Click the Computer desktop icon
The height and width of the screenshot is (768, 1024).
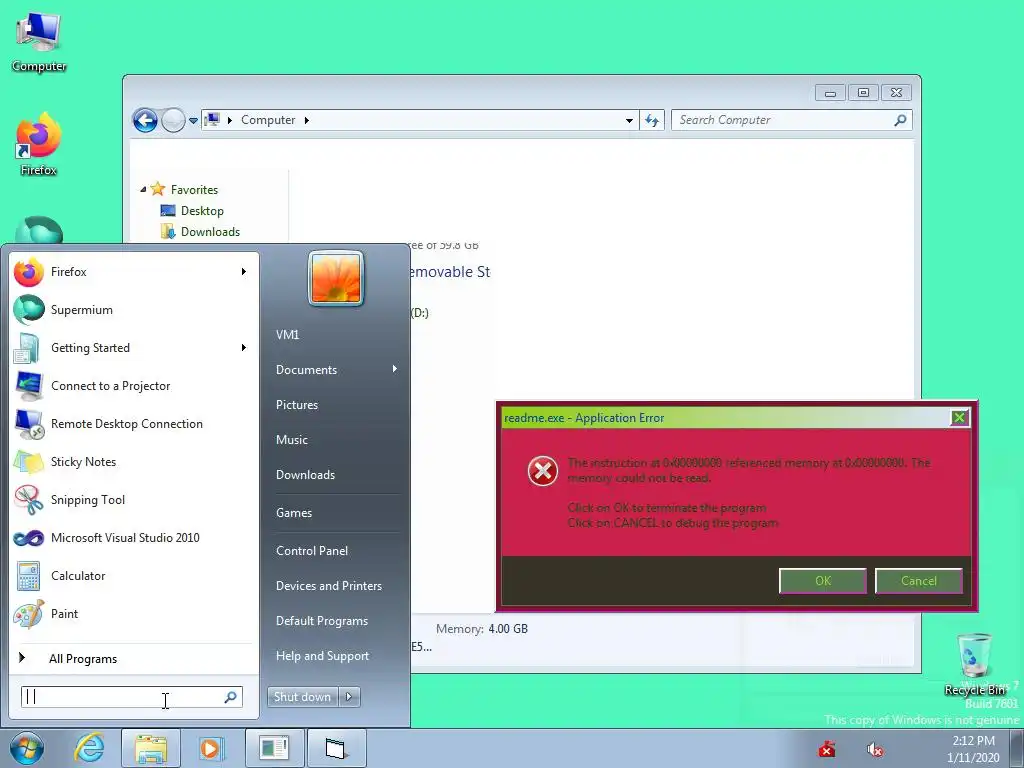39,40
